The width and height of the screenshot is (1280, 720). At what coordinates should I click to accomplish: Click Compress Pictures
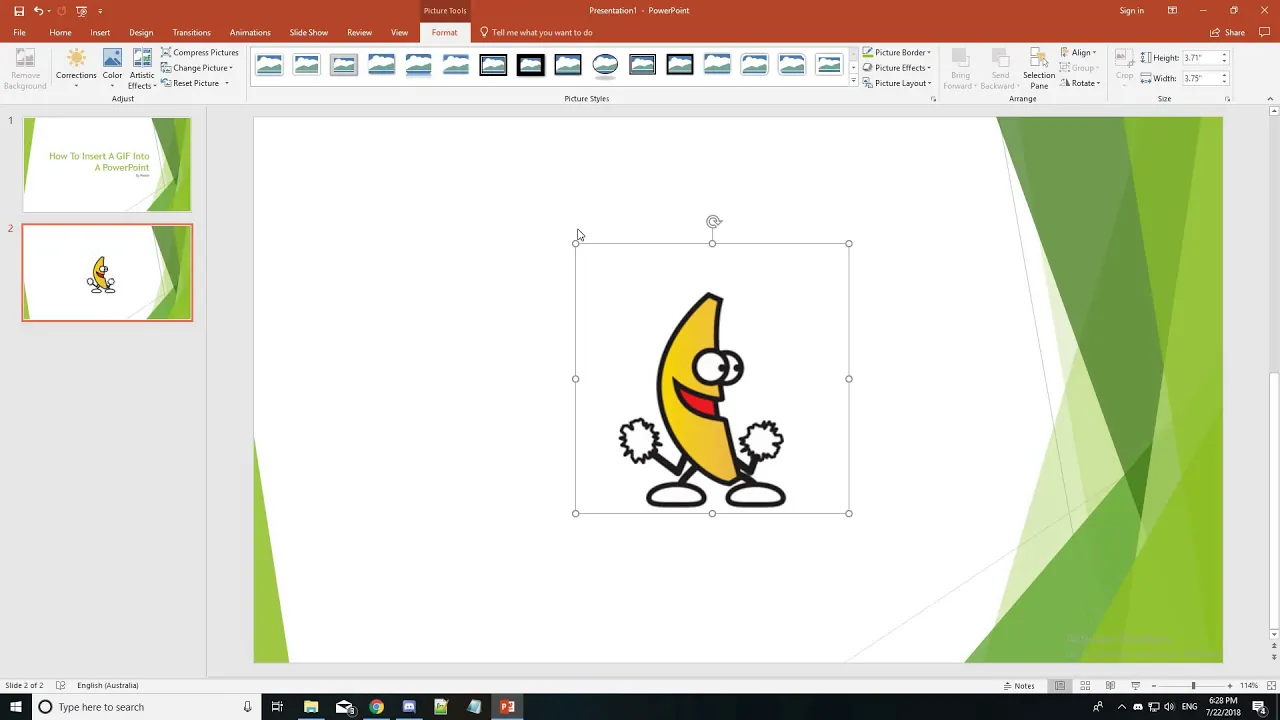[x=200, y=52]
